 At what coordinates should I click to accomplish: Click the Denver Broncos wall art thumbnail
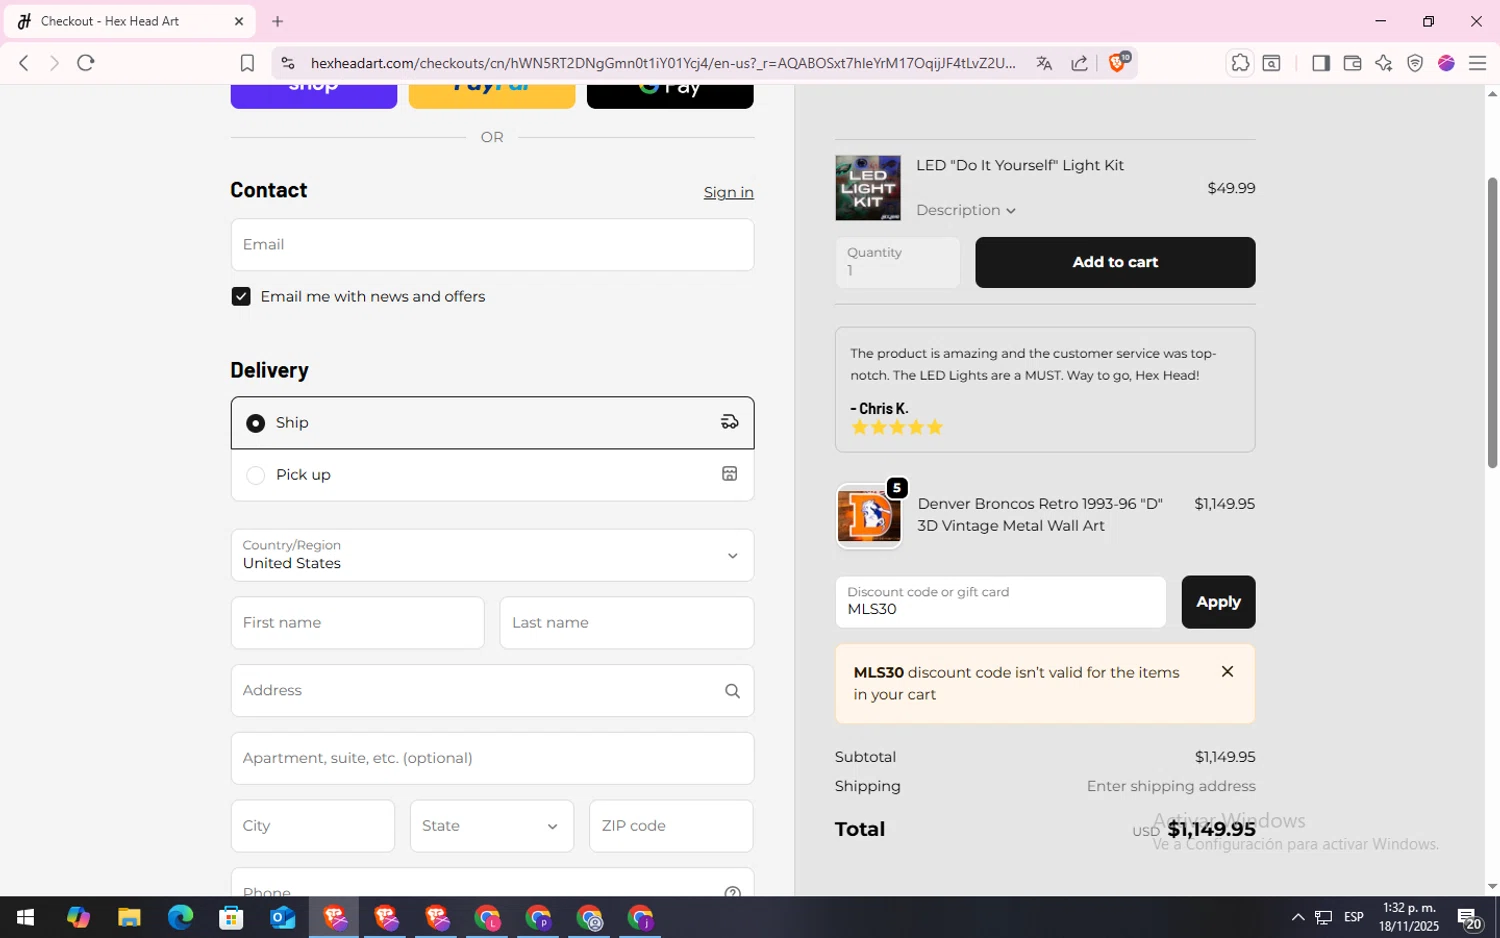pyautogui.click(x=869, y=516)
